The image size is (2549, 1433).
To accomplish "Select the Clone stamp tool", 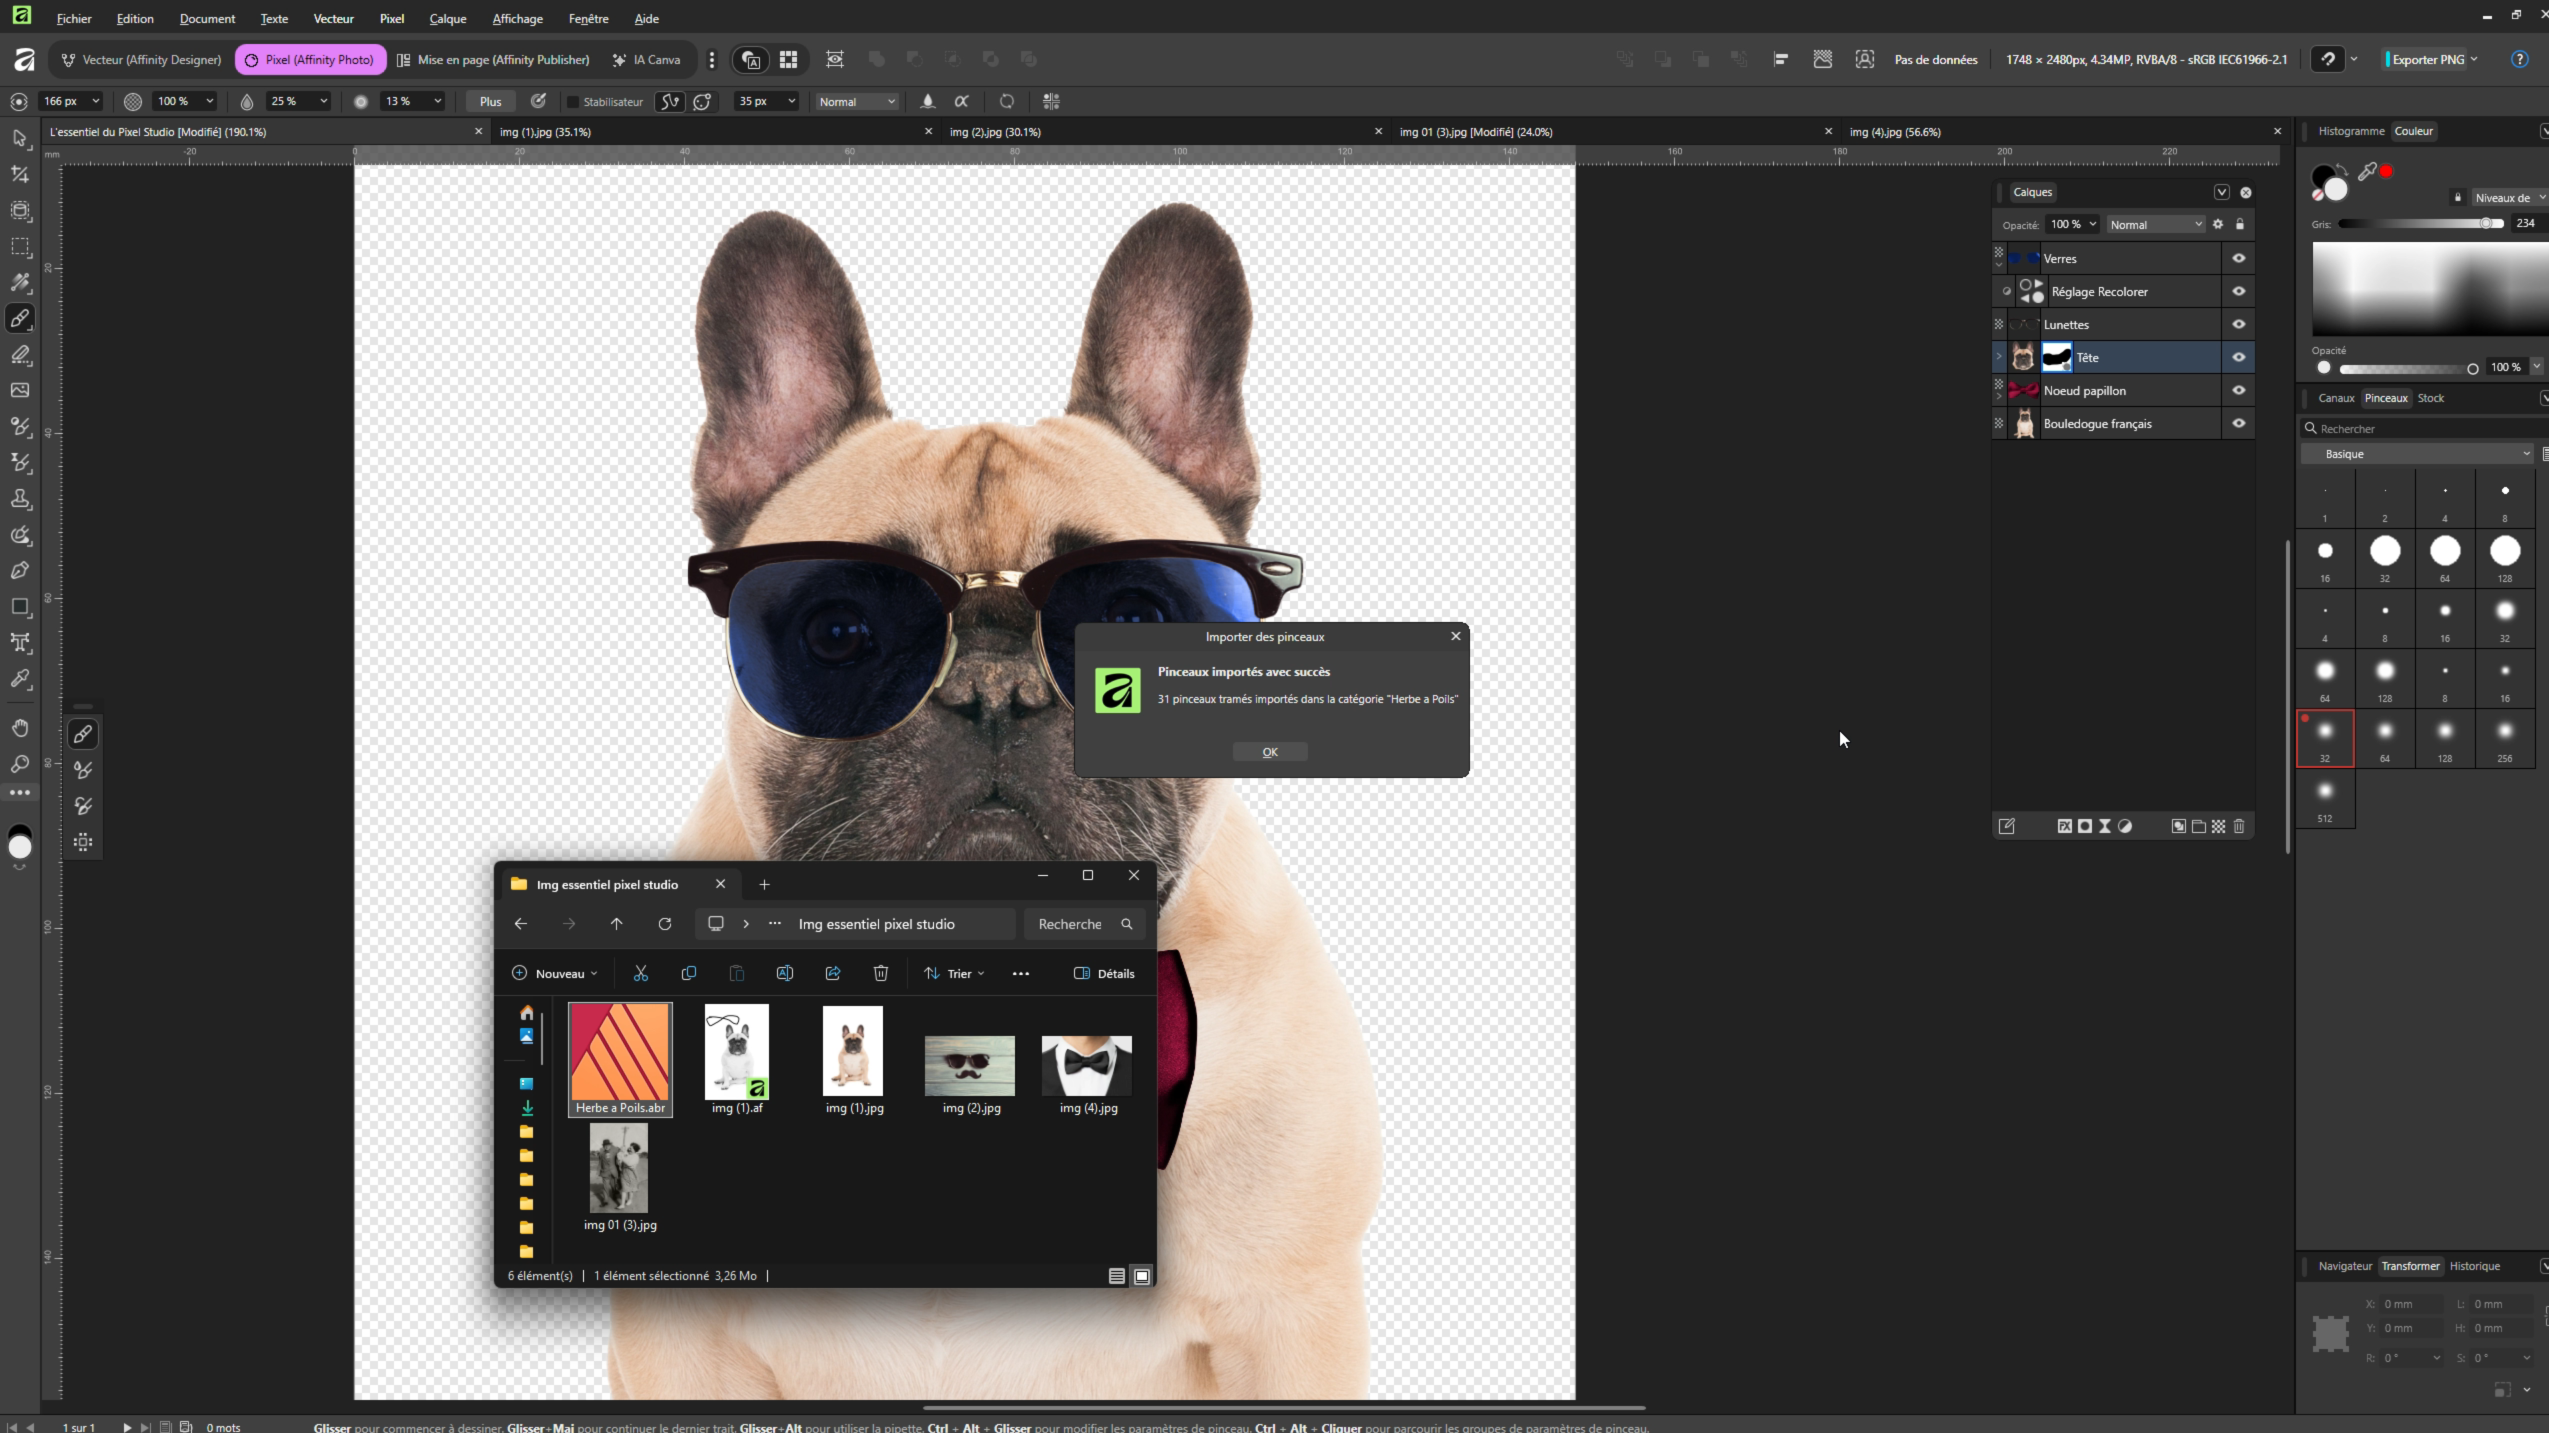I will click(x=20, y=499).
